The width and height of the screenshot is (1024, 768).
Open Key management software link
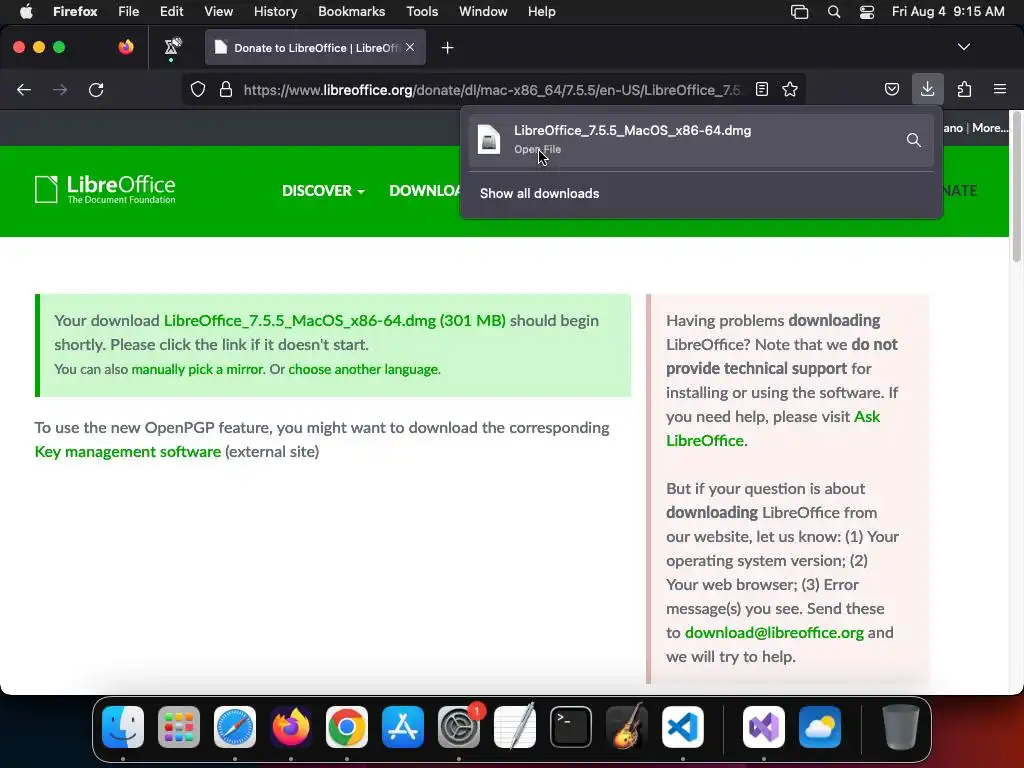click(128, 452)
